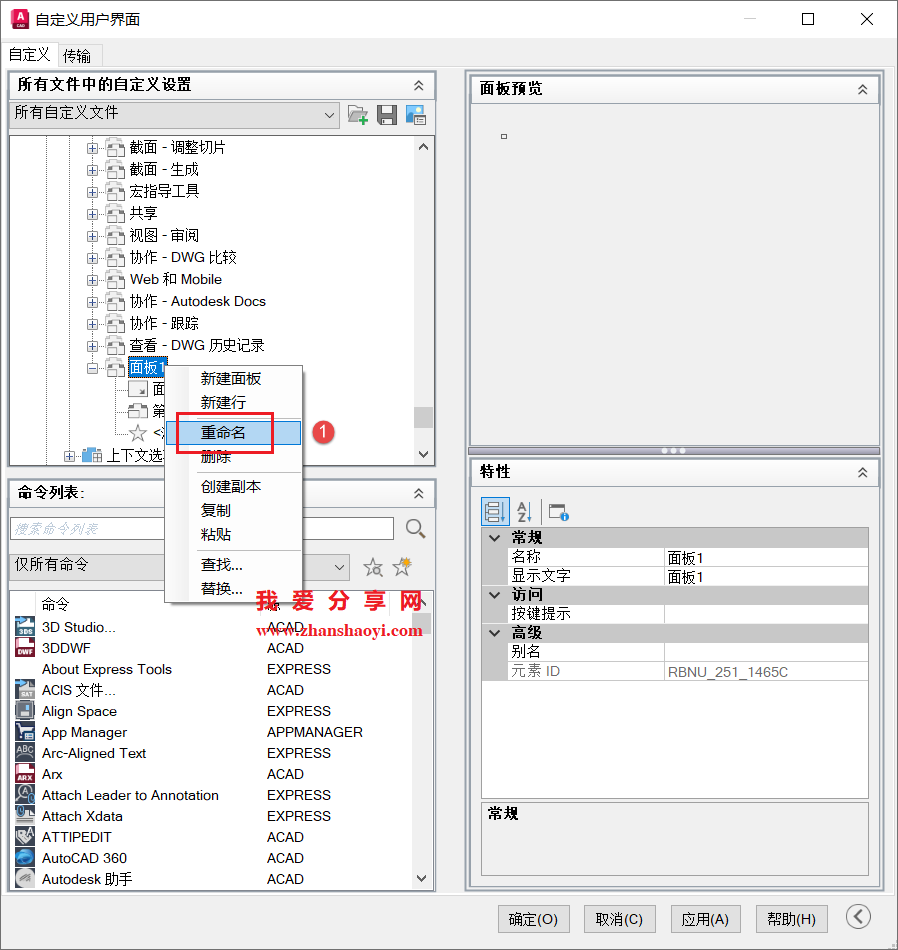Select the categorized view icon in 特性 panel
This screenshot has width=898, height=950.
pyautogui.click(x=495, y=511)
